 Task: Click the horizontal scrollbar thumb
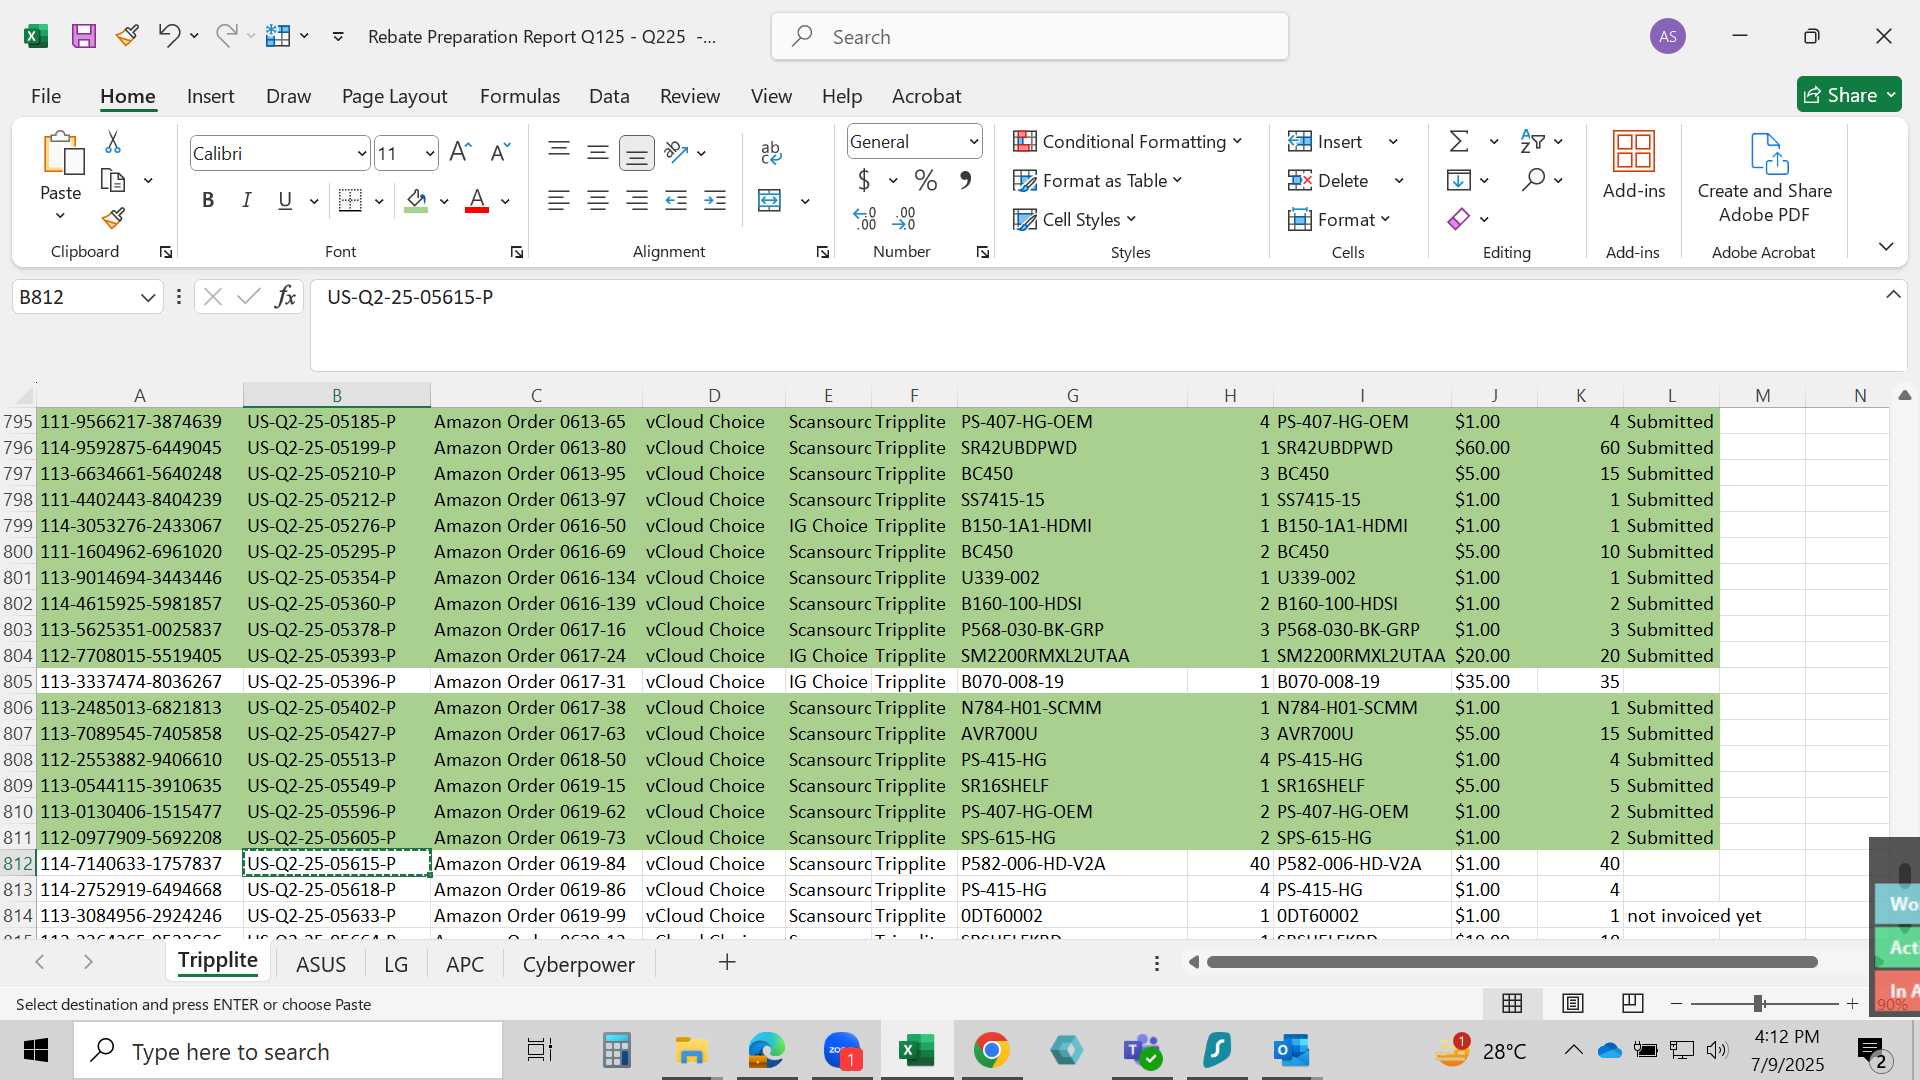[1512, 962]
